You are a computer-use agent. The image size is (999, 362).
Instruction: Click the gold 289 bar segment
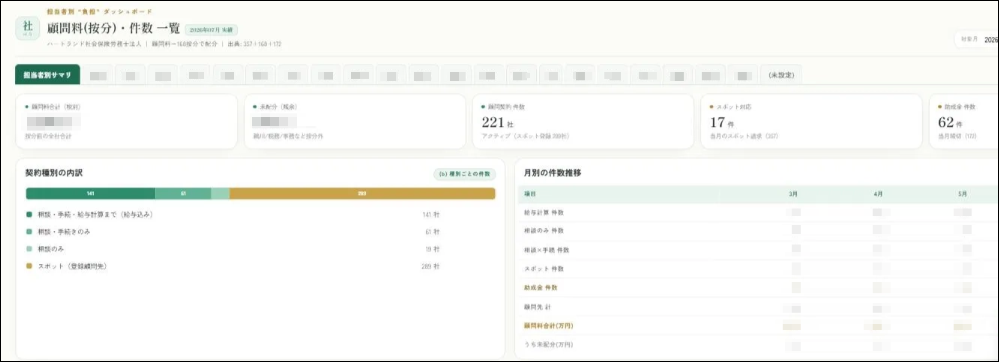coord(362,194)
